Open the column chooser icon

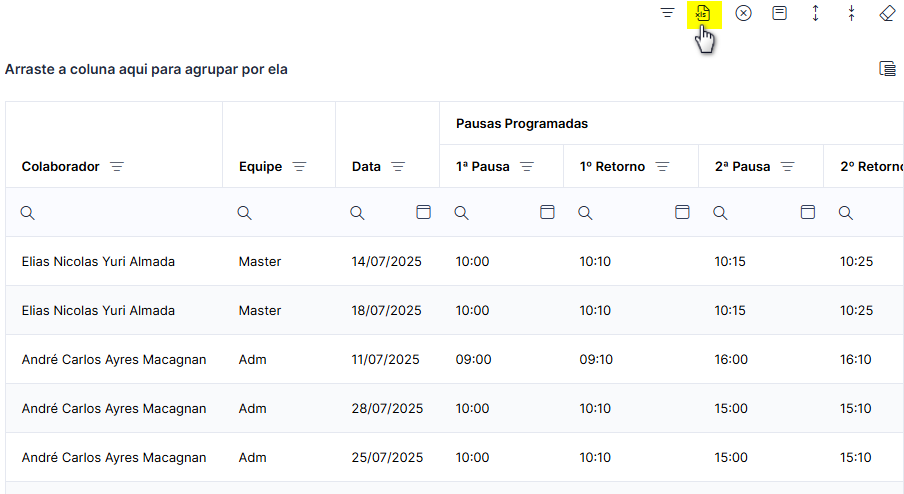[887, 69]
